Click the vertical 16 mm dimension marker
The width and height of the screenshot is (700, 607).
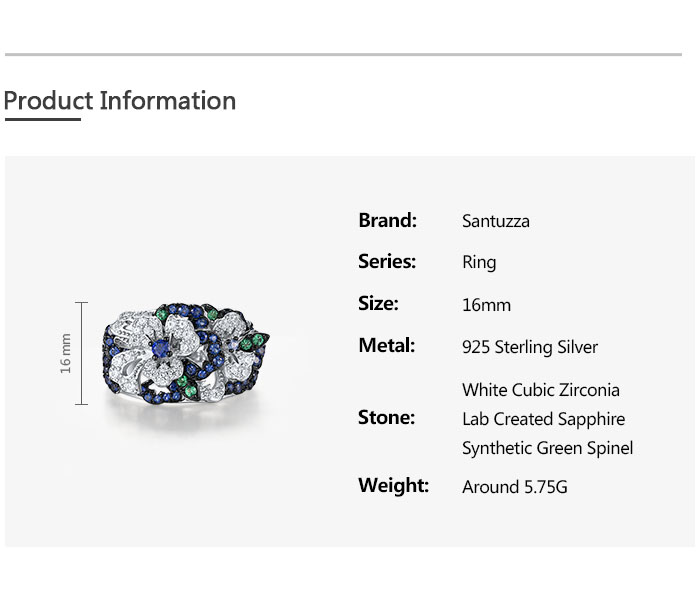click(x=80, y=353)
